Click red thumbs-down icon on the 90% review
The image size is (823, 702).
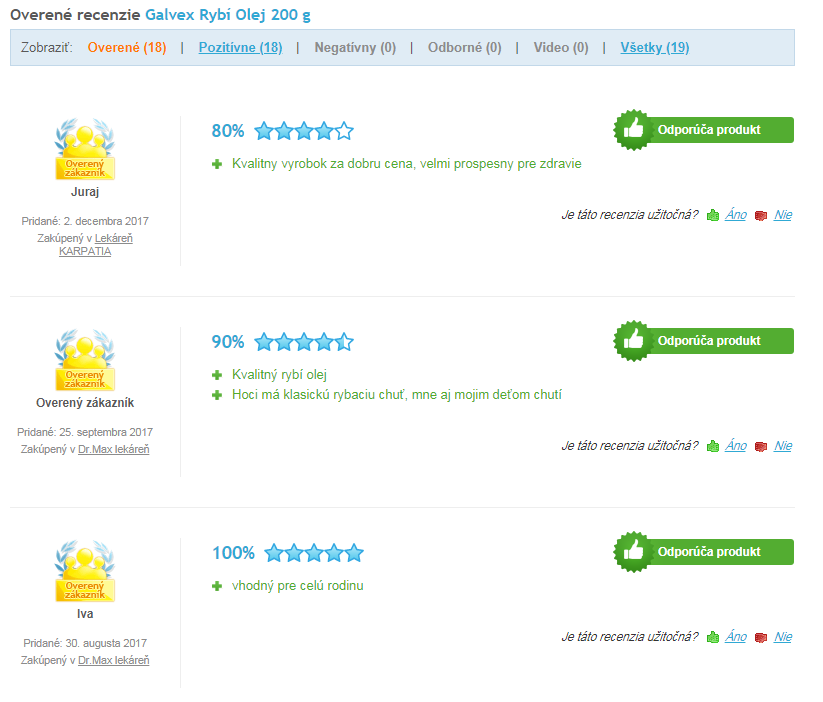(761, 447)
